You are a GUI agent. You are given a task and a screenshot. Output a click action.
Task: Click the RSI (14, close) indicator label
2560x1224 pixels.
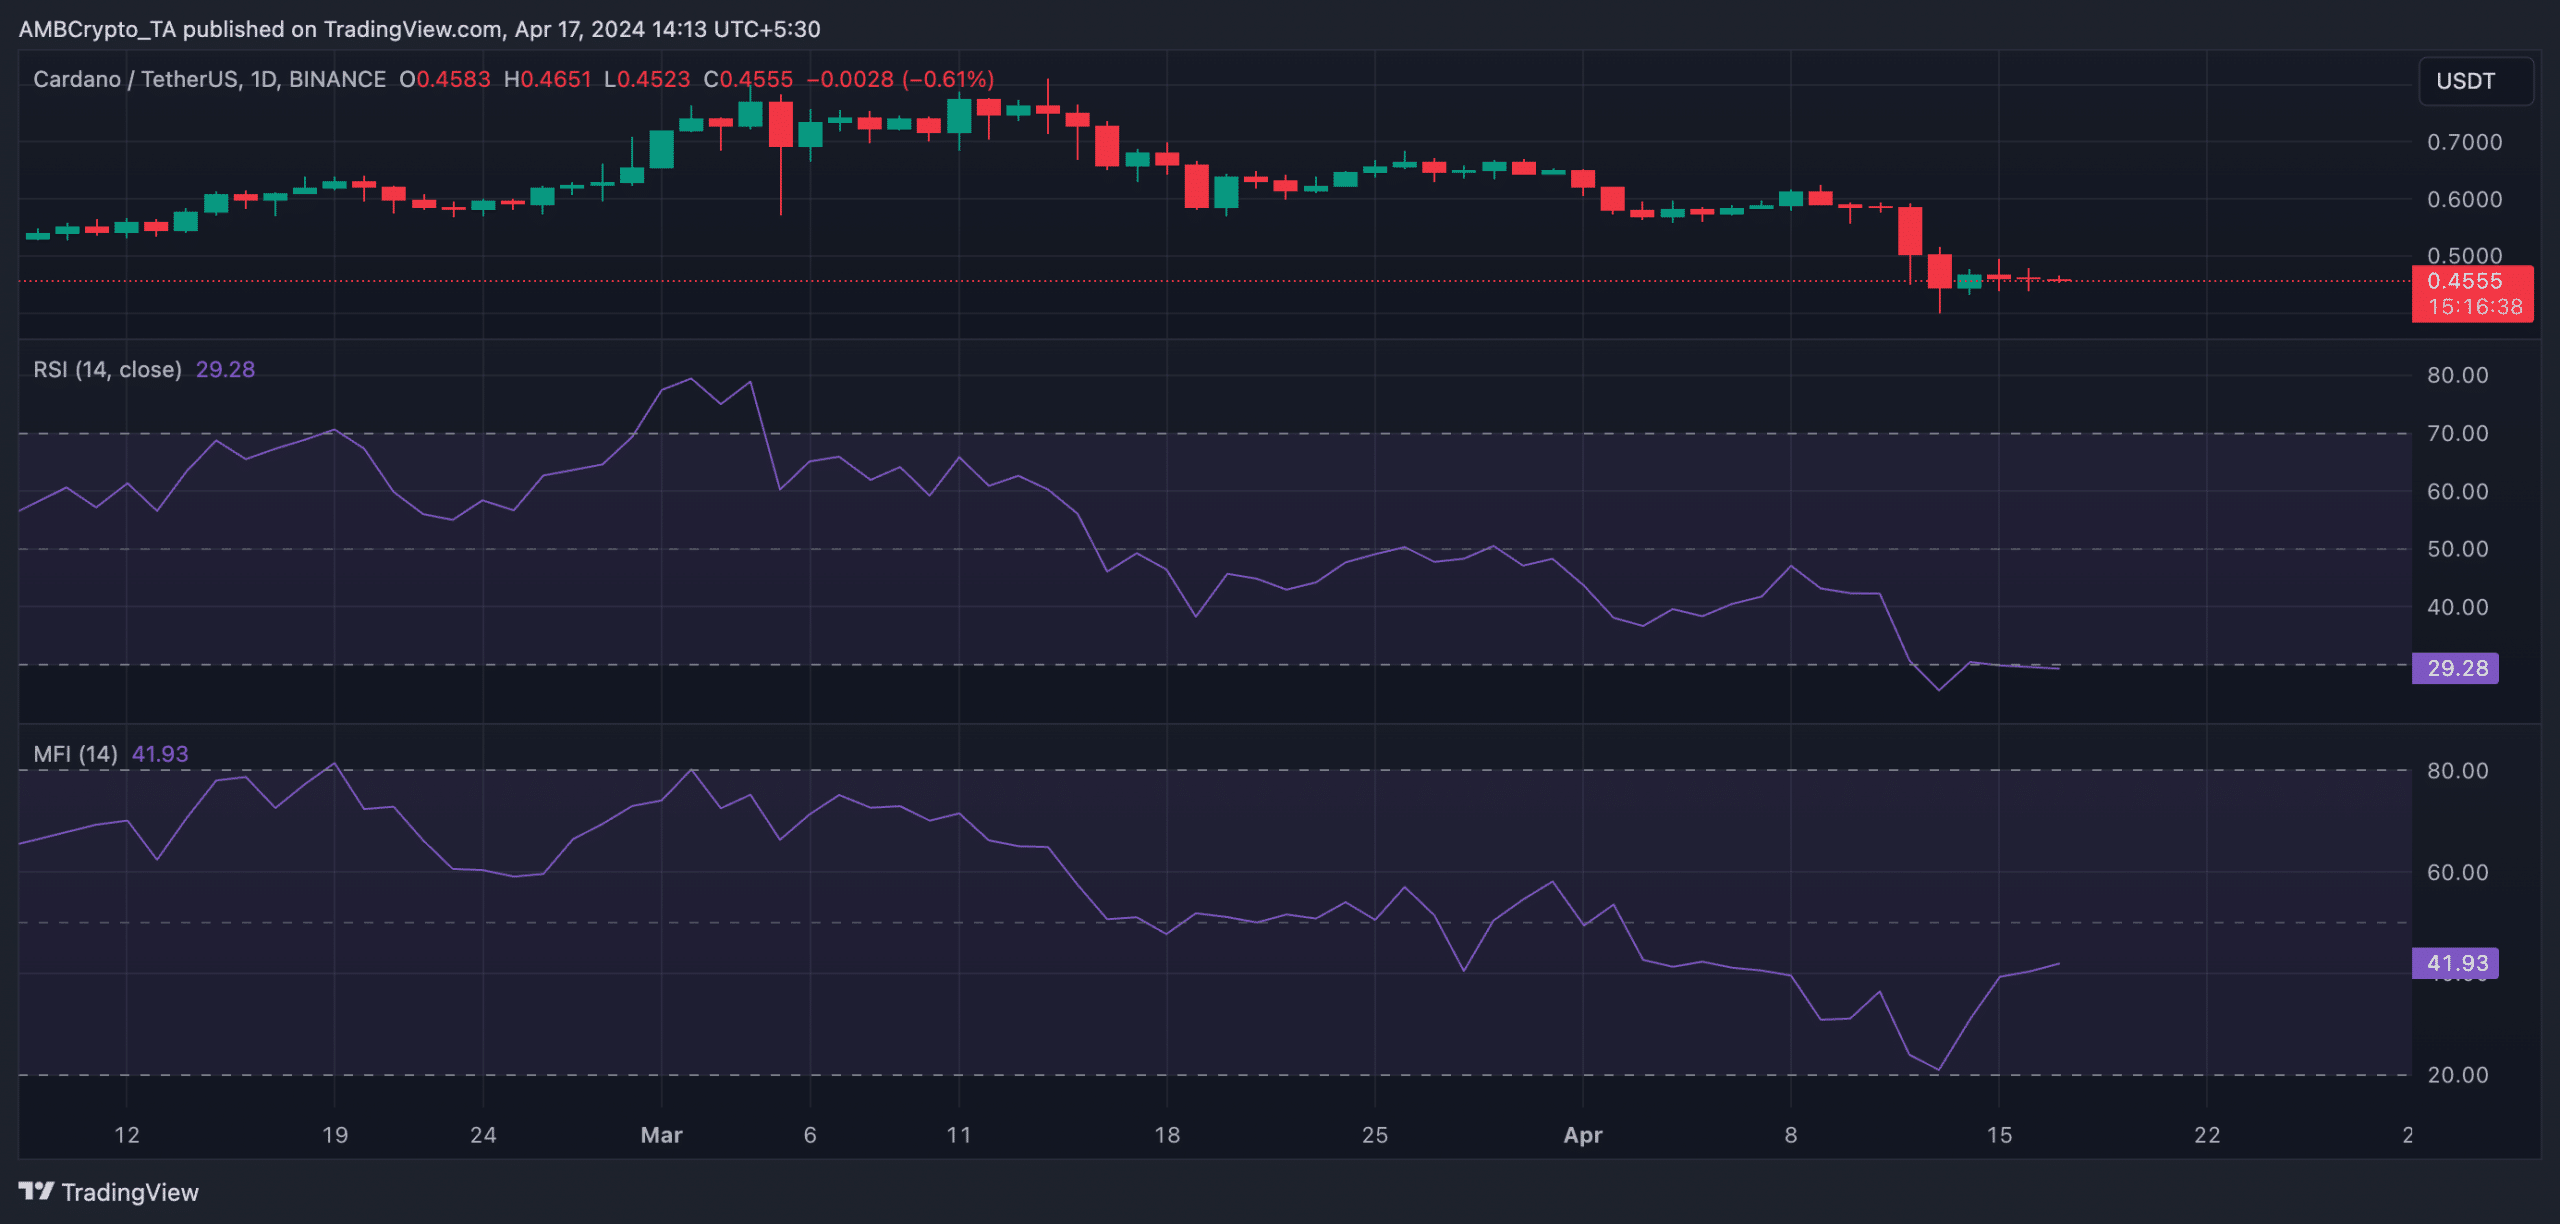pyautogui.click(x=107, y=369)
